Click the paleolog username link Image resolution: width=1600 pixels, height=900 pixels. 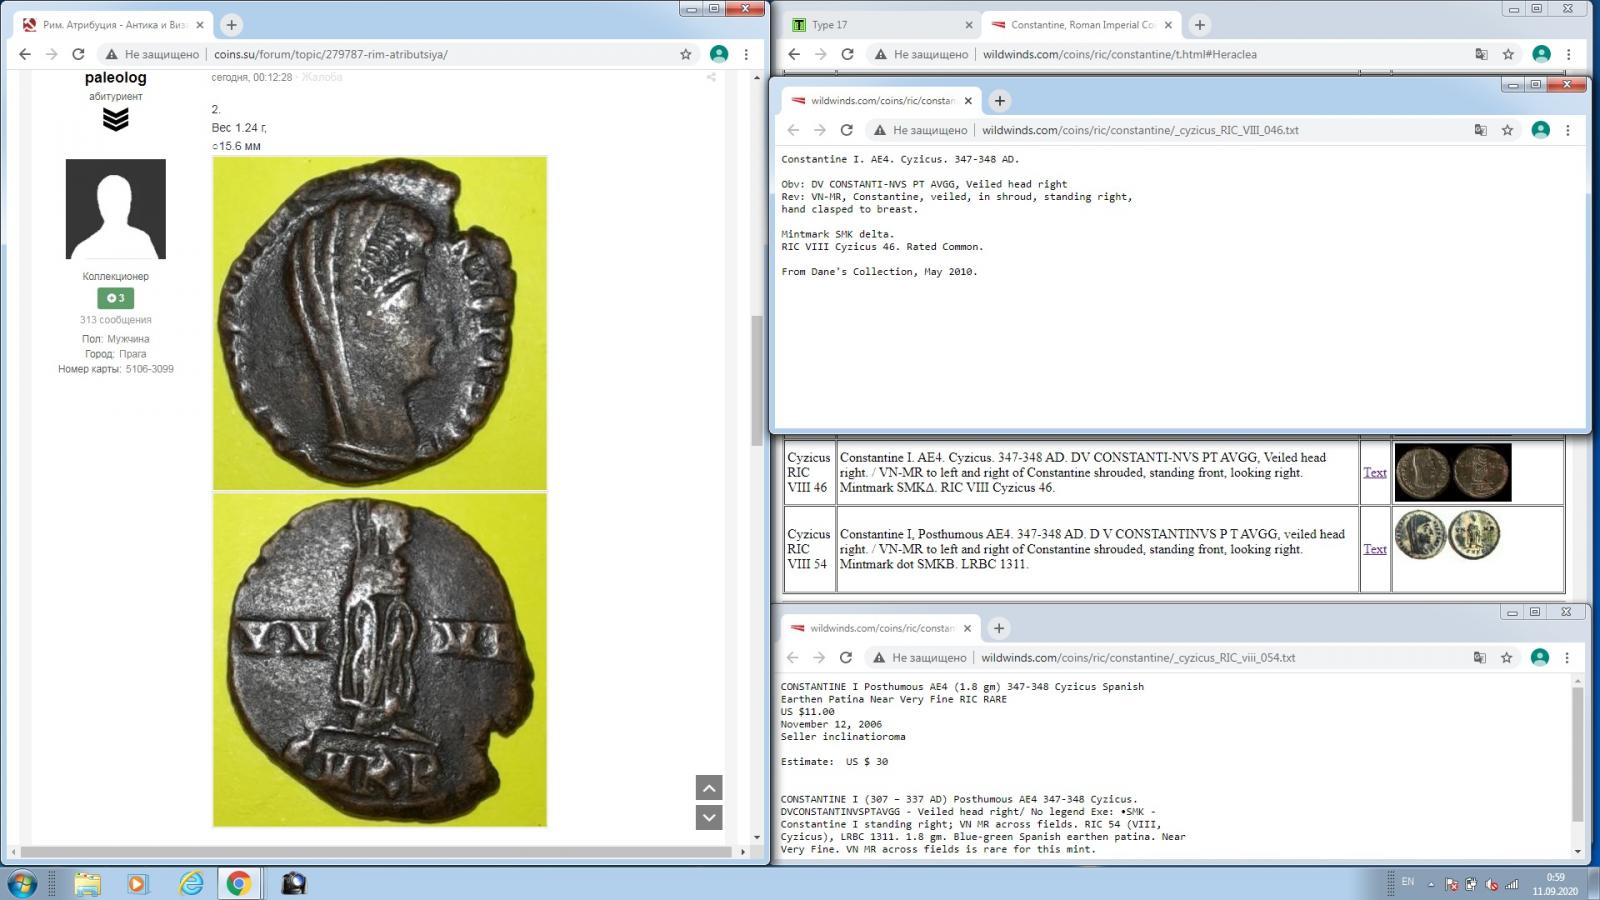coord(115,77)
